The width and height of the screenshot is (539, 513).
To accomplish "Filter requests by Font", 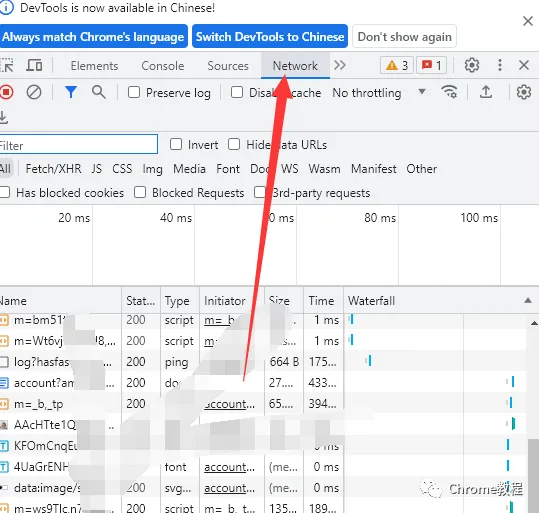I will (228, 169).
